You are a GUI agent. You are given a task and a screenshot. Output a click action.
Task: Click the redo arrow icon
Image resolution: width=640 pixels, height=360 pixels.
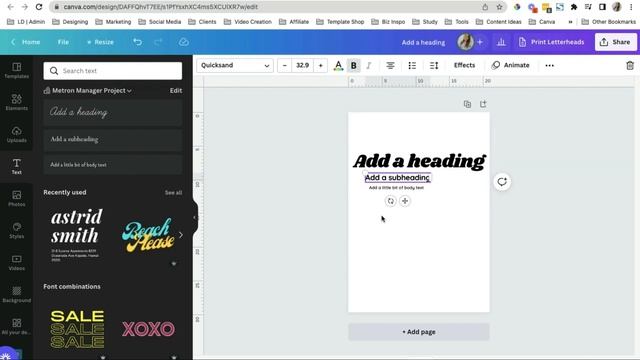(158, 42)
